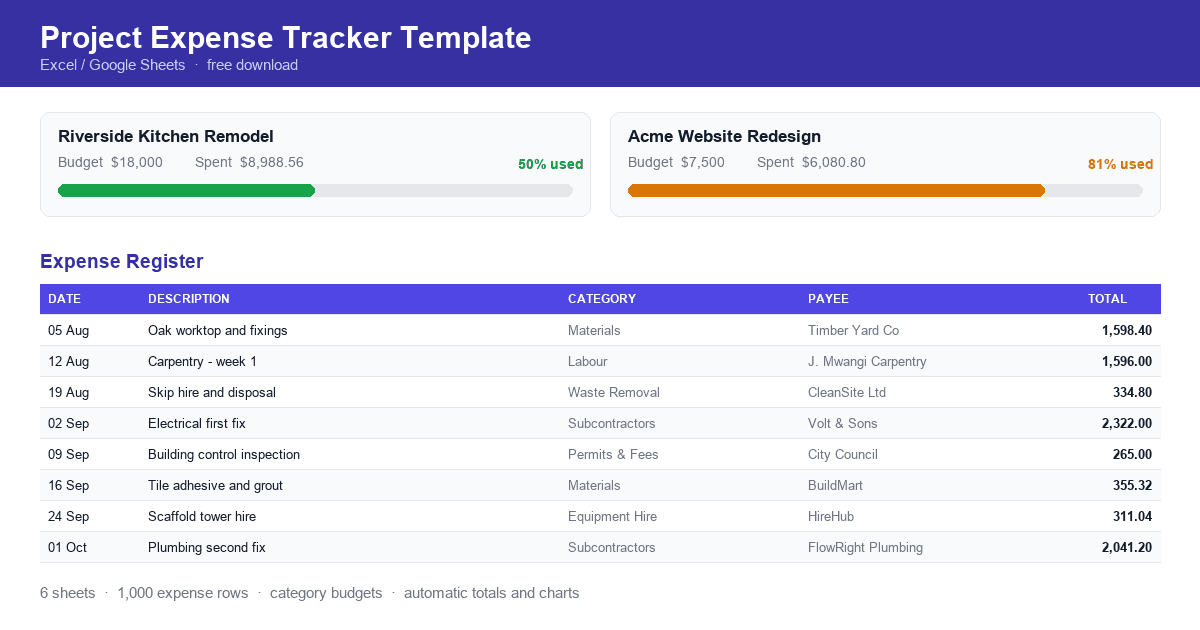
Task: Click the 355.32 total value
Action: pos(1132,485)
